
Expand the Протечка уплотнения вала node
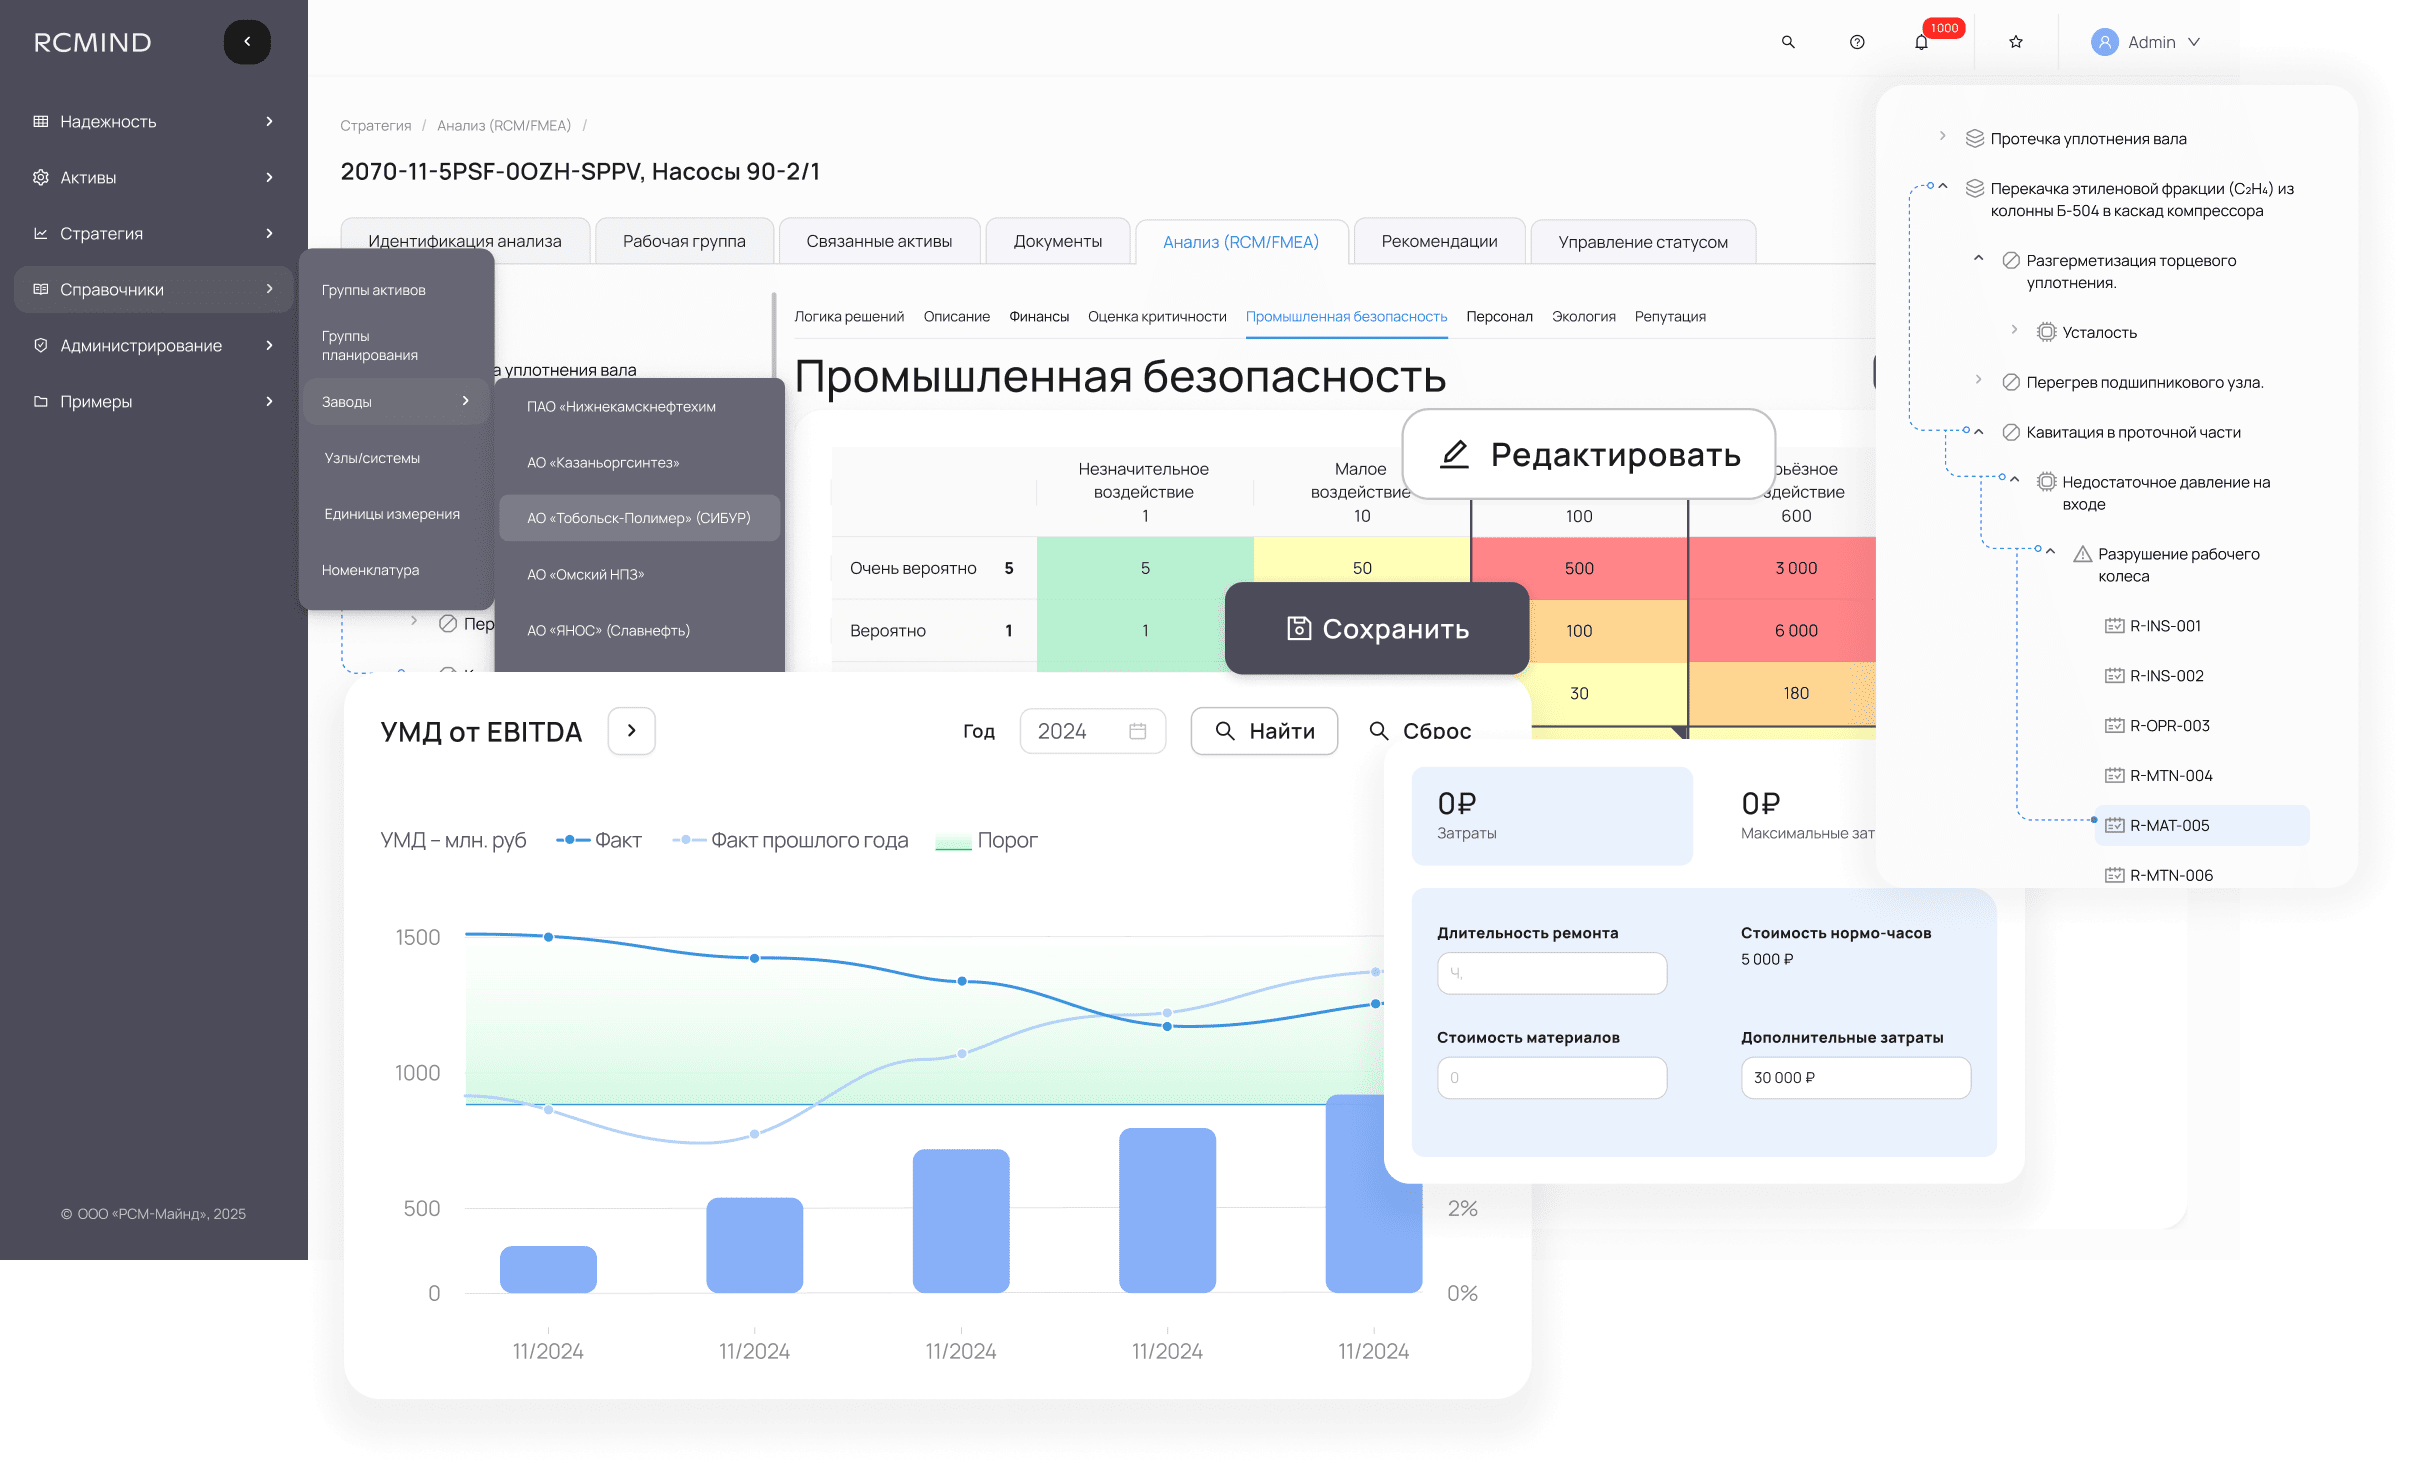pyautogui.click(x=1942, y=137)
